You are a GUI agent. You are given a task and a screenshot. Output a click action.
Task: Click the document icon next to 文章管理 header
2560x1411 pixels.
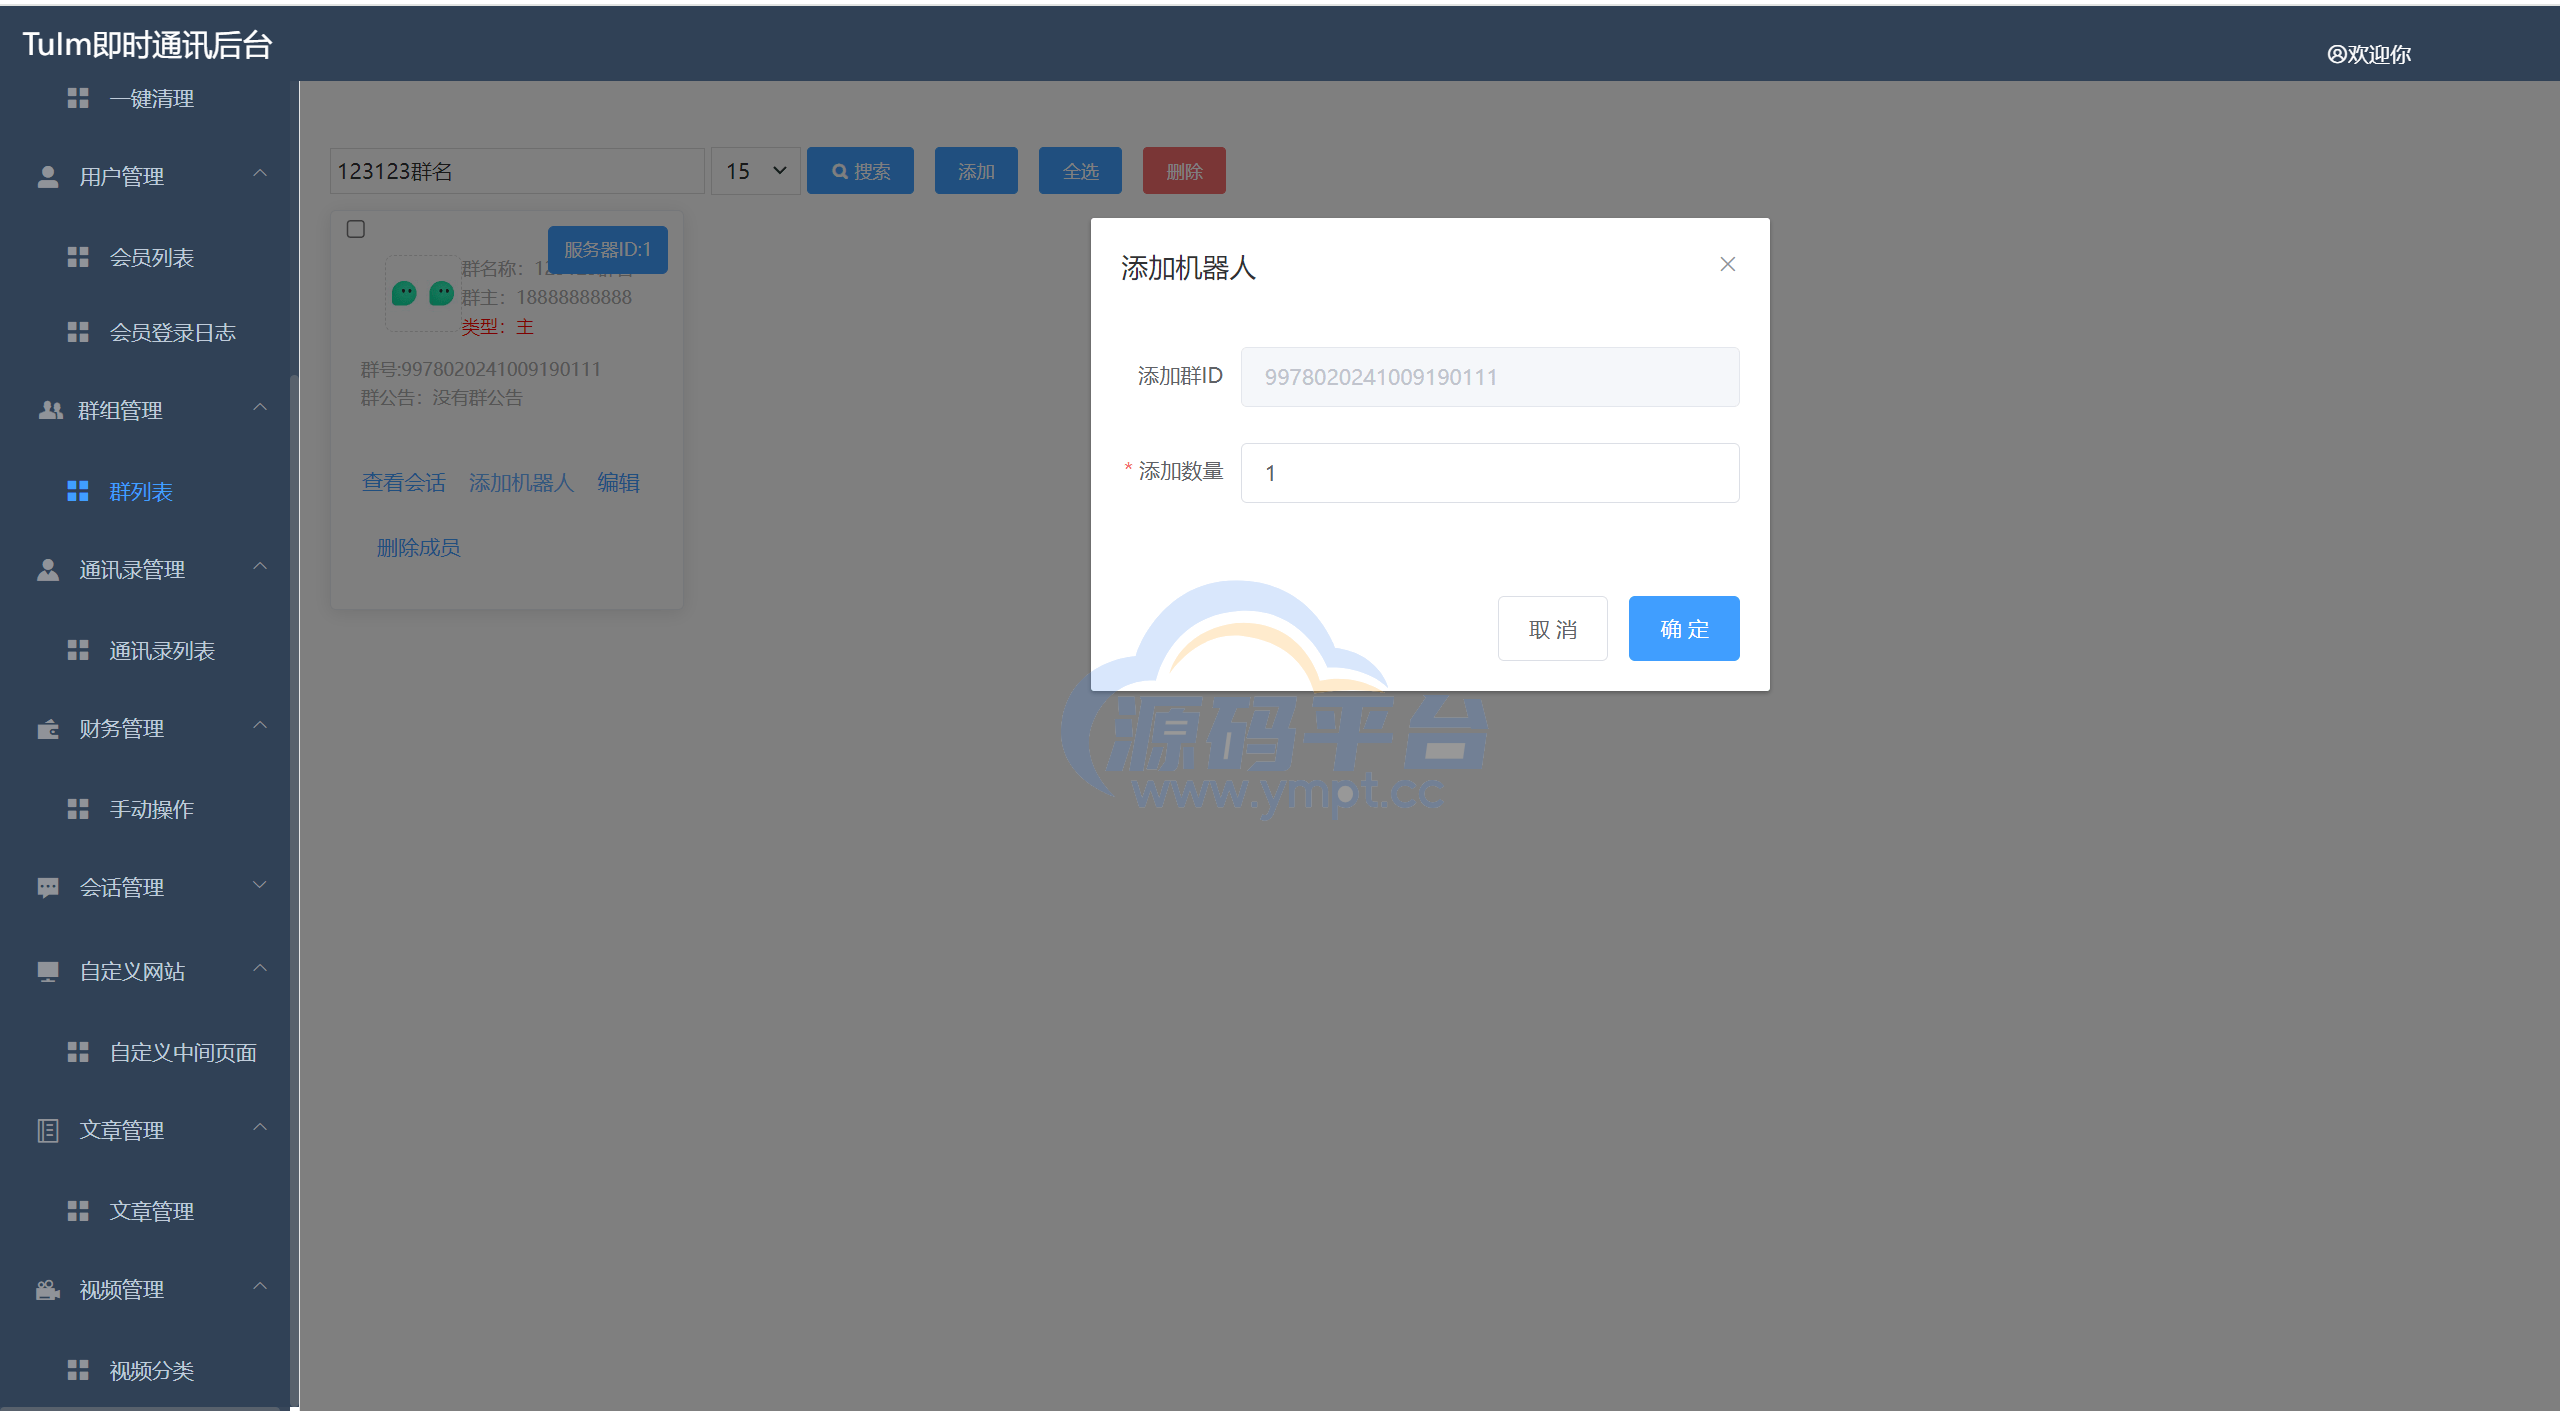tap(48, 1130)
